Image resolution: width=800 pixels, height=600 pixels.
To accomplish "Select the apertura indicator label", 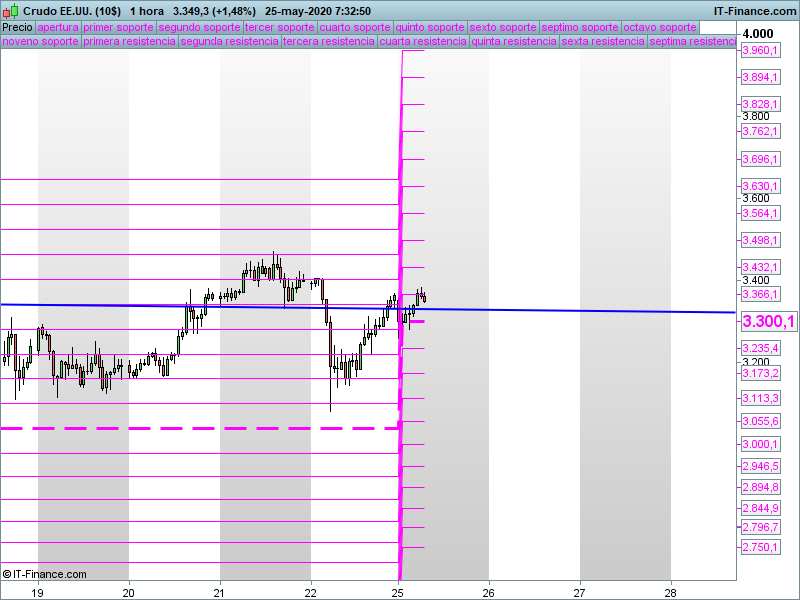I will 58,28.
